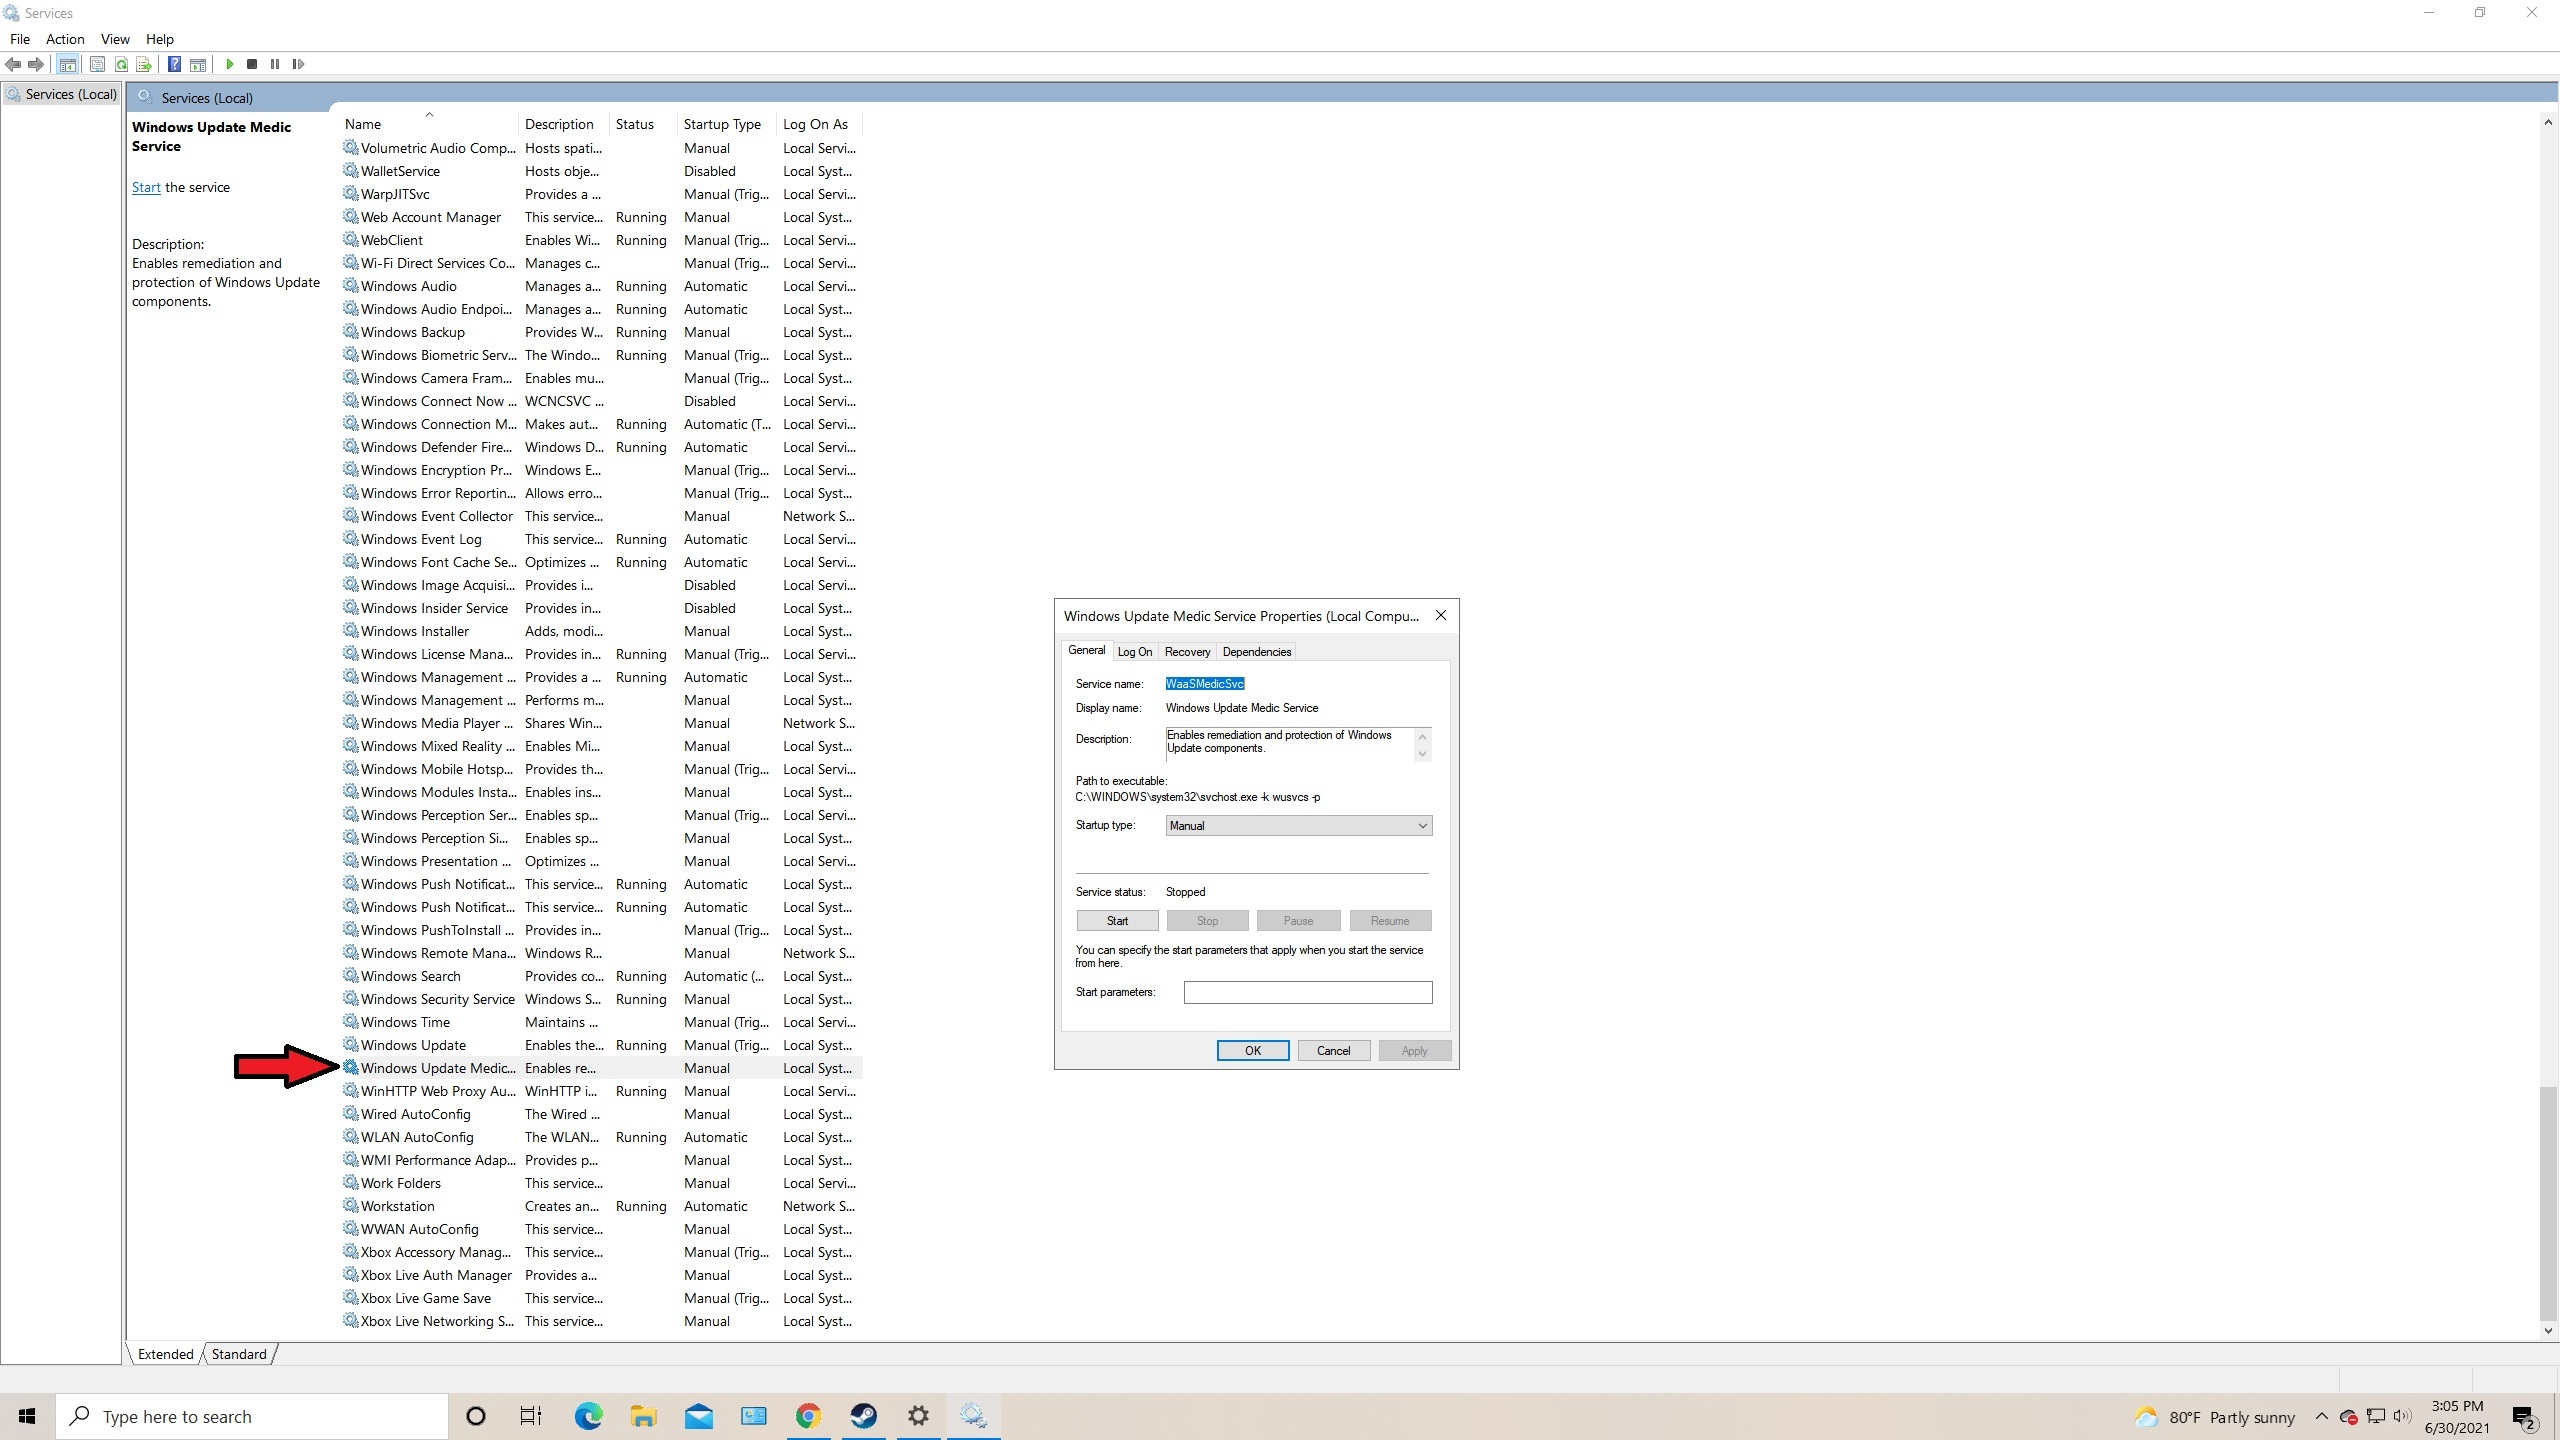The width and height of the screenshot is (2560, 1440).
Task: Click the gear icon beside Windows Audio
Action: pos(350,285)
